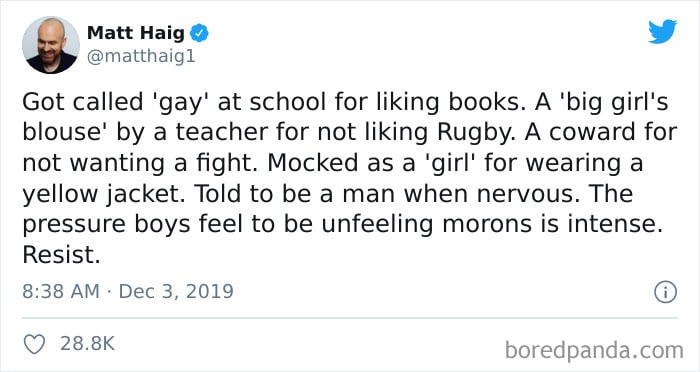Image resolution: width=700 pixels, height=372 pixels.
Task: Click the word 'yellow' in the tweet
Action: 61,195
